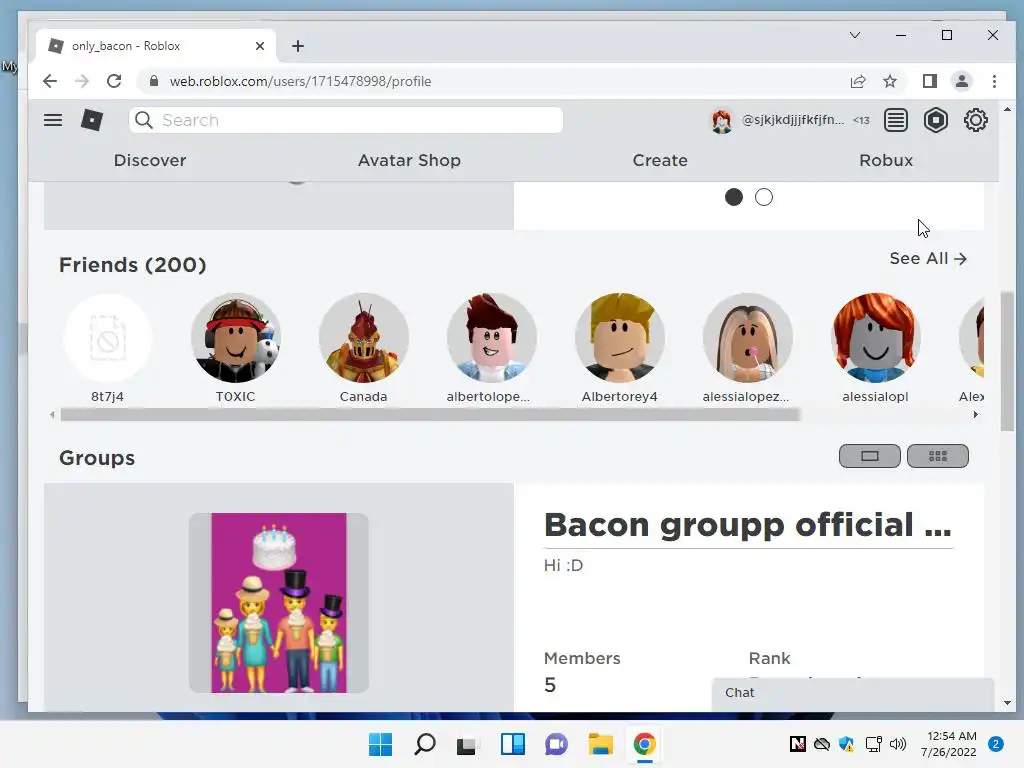The height and width of the screenshot is (768, 1024).
Task: Bookmark this page with the star icon
Action: (889, 81)
